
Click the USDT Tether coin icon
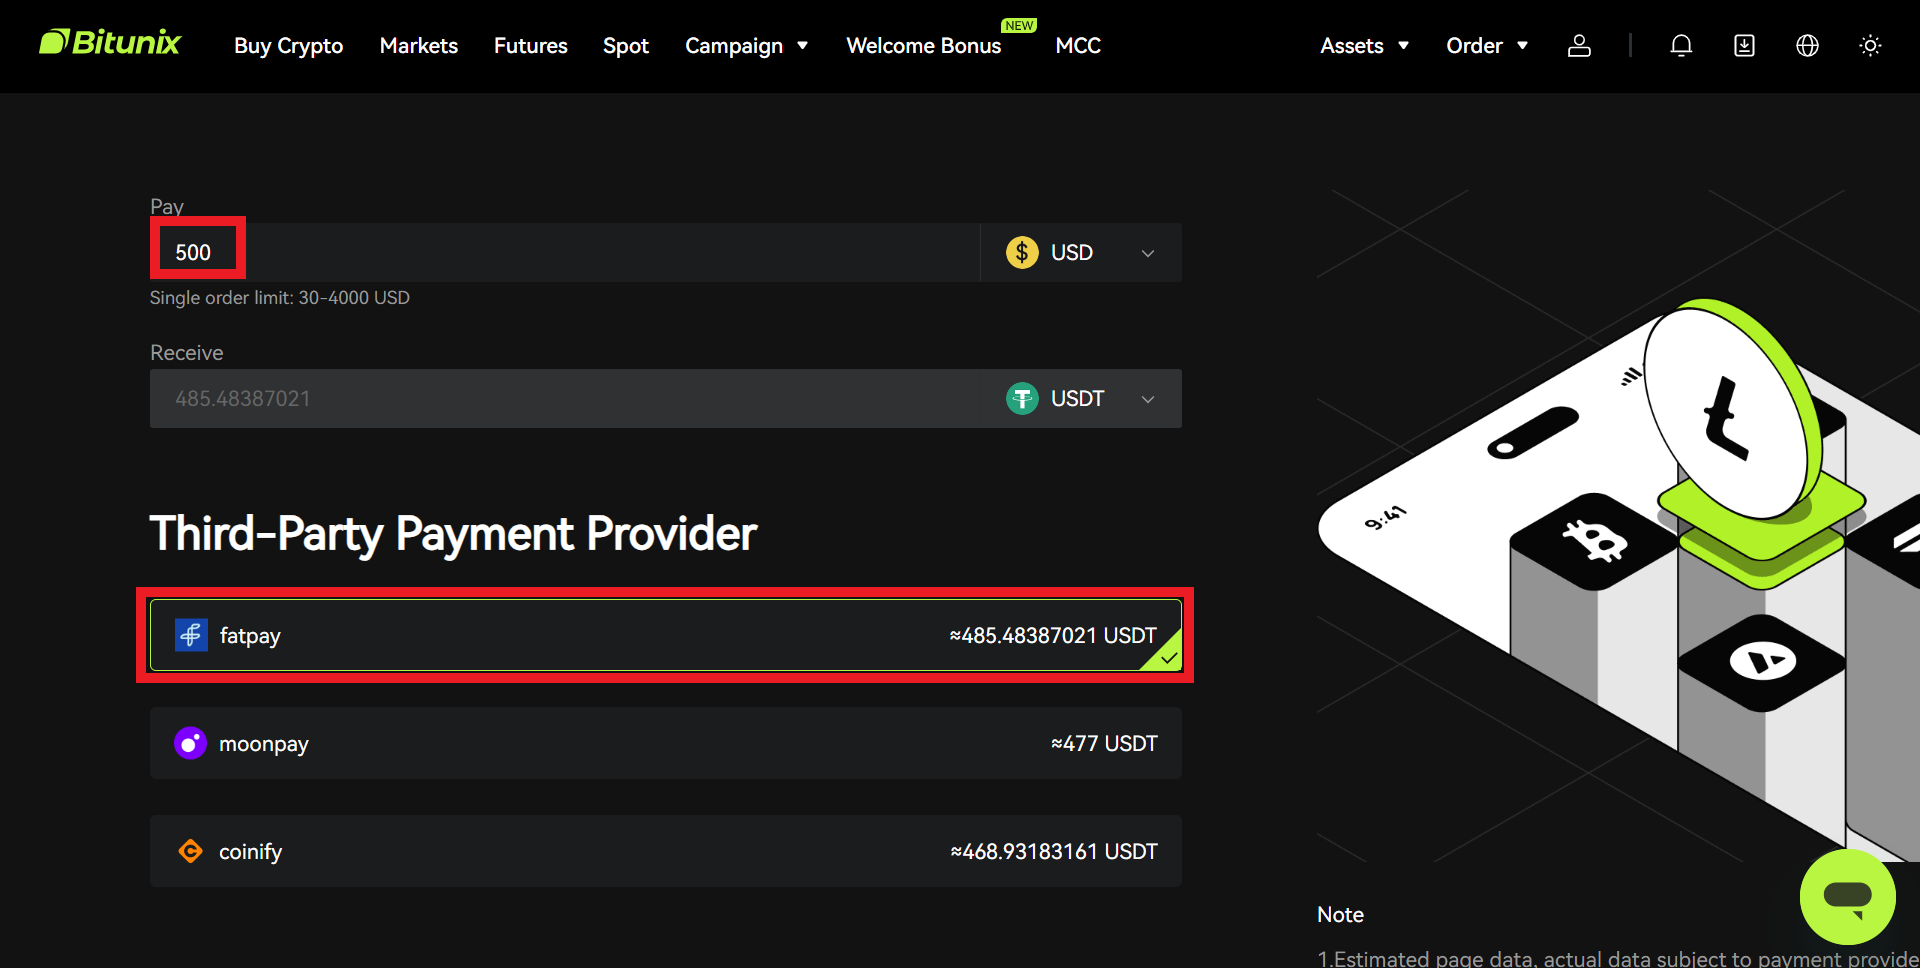click(x=1022, y=399)
